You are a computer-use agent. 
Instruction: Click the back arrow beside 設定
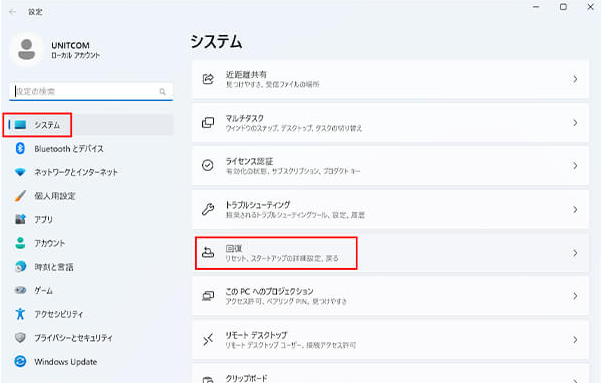(x=13, y=12)
